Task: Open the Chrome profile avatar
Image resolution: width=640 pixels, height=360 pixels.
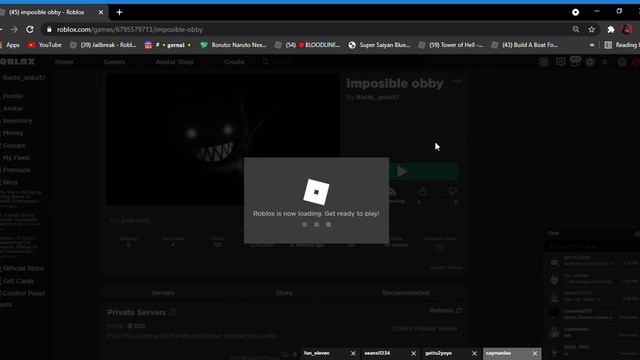Action: point(627,29)
